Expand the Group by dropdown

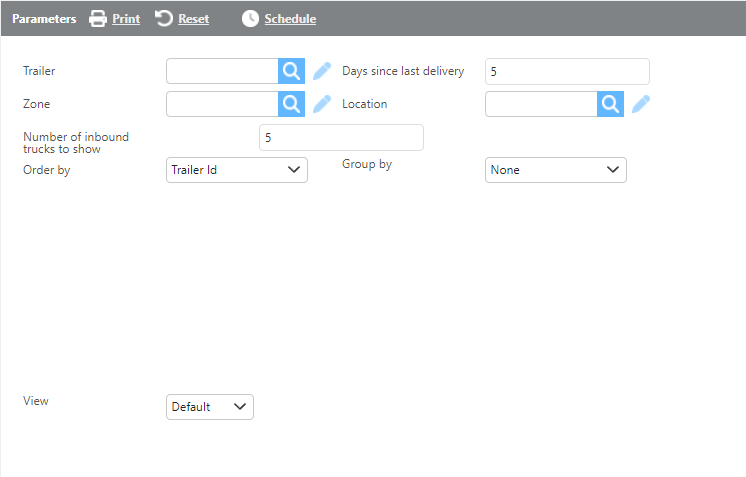[555, 170]
